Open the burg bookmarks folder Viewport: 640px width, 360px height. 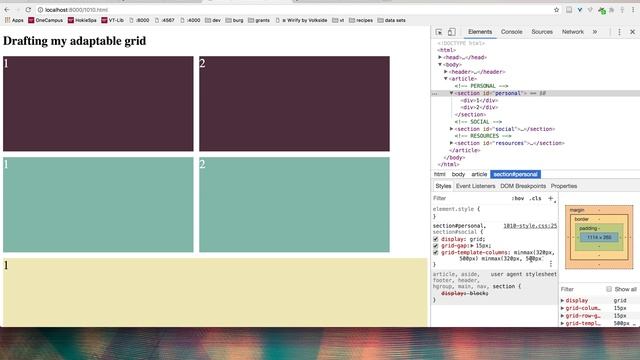pyautogui.click(x=234, y=20)
